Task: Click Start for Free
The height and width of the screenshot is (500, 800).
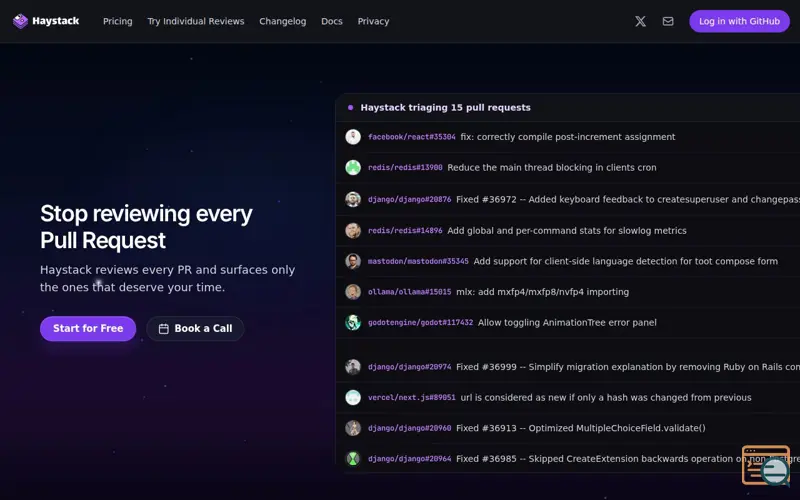Action: pyautogui.click(x=88, y=329)
